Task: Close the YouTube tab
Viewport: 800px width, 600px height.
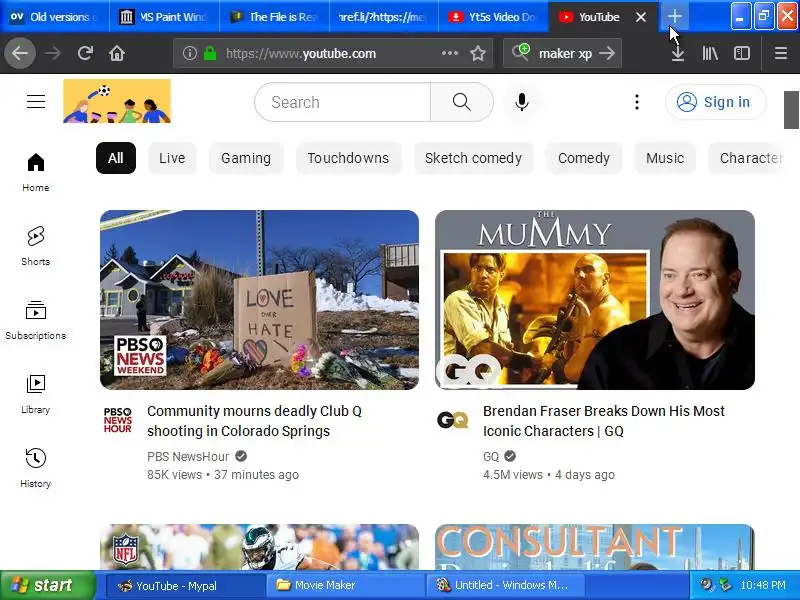Action: pos(641,17)
